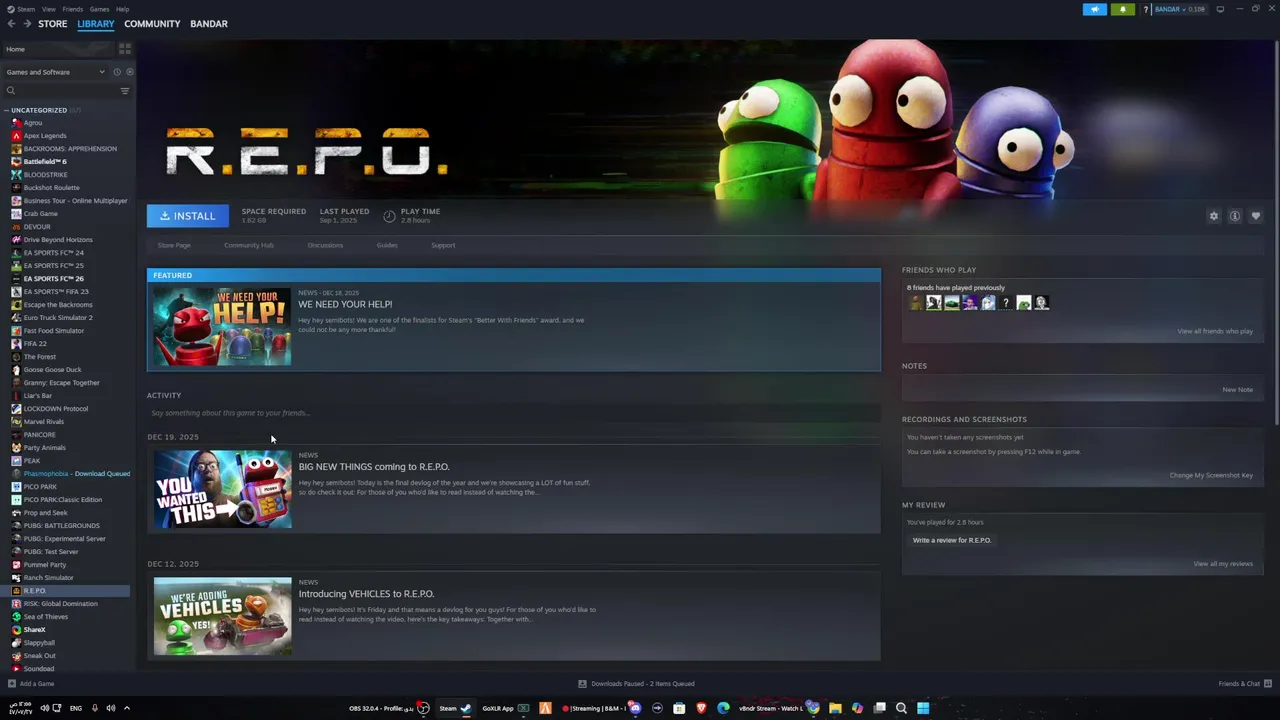1280x720 pixels.
Task: Add R.E.P.O. to favorites heart
Action: coord(1256,216)
